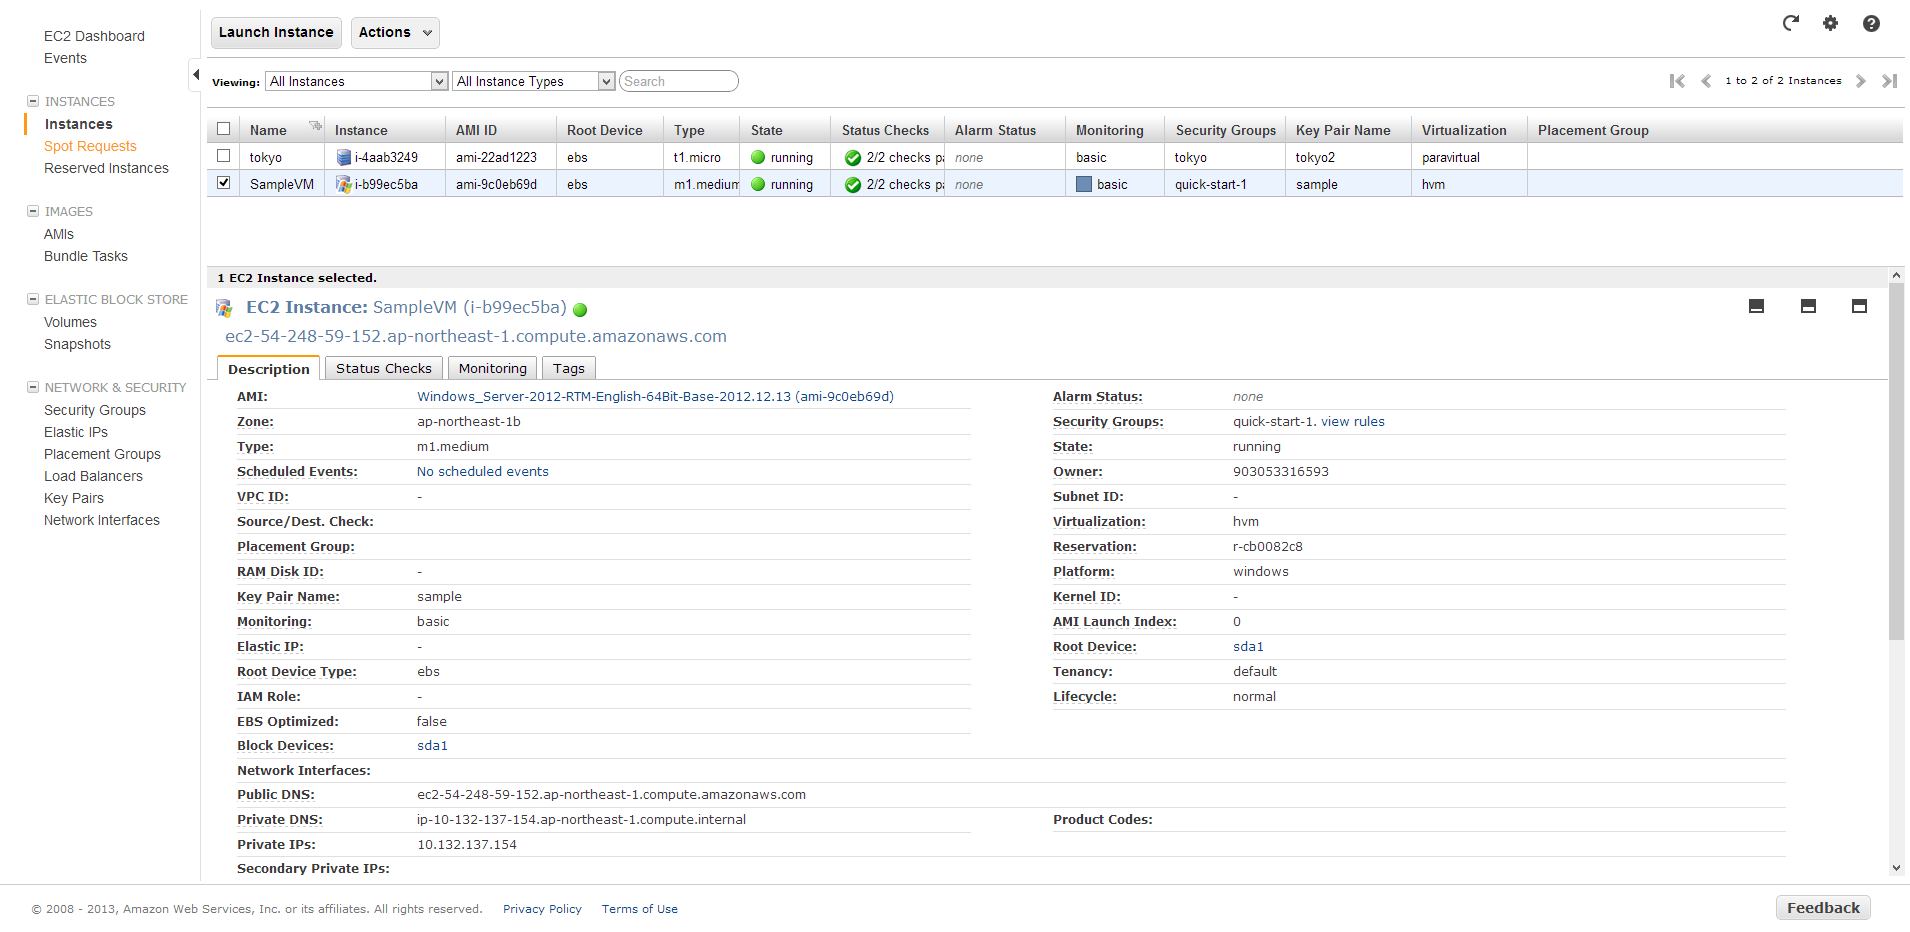Click the running status dot for tokyo
1910x932 pixels.
pos(758,157)
